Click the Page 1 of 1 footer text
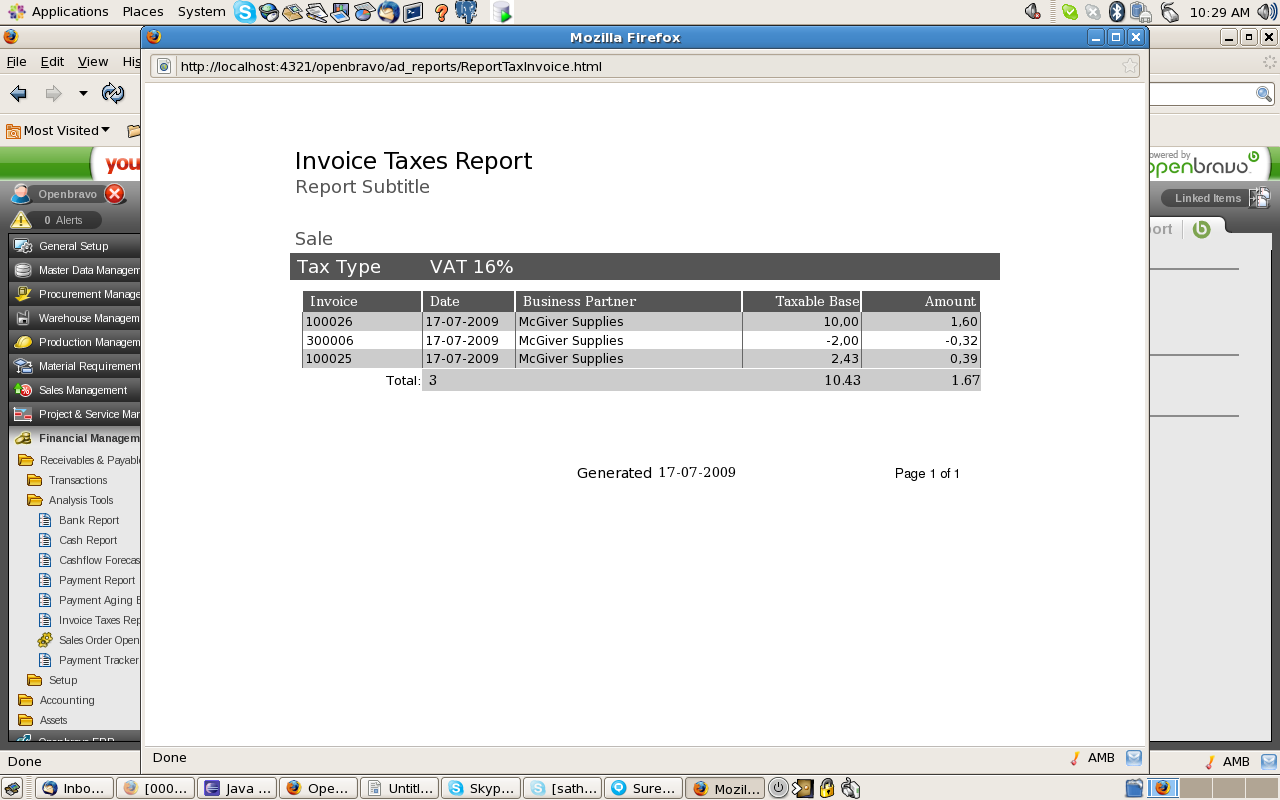Image resolution: width=1280 pixels, height=800 pixels. click(927, 474)
